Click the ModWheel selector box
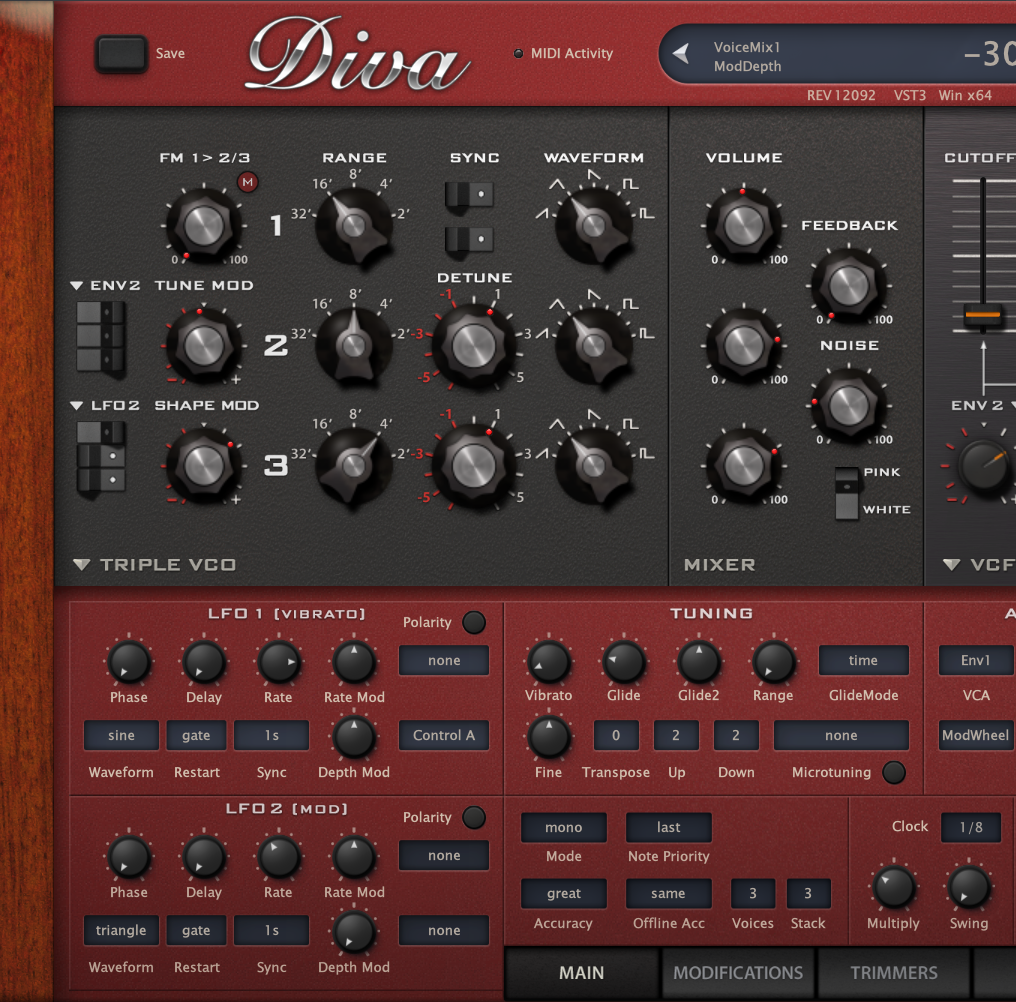Screen dimensions: 1016x1002 coord(976,735)
